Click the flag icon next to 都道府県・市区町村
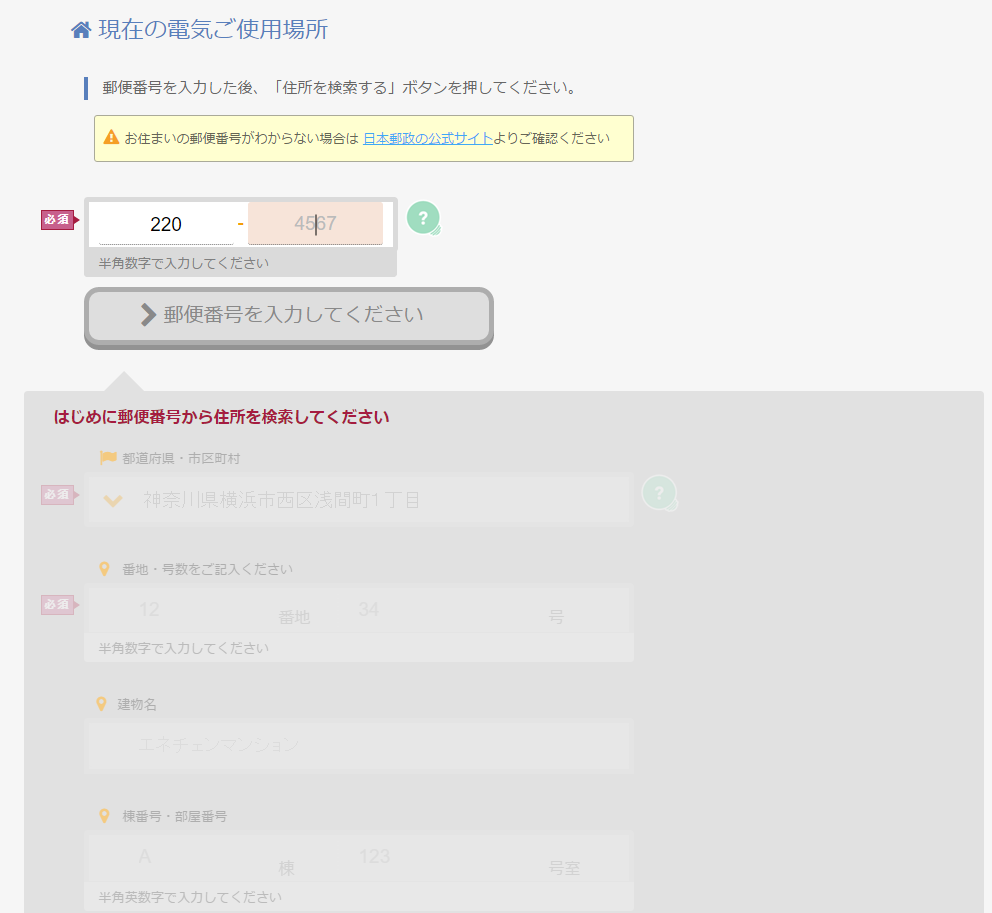This screenshot has width=992, height=913. pyautogui.click(x=108, y=457)
